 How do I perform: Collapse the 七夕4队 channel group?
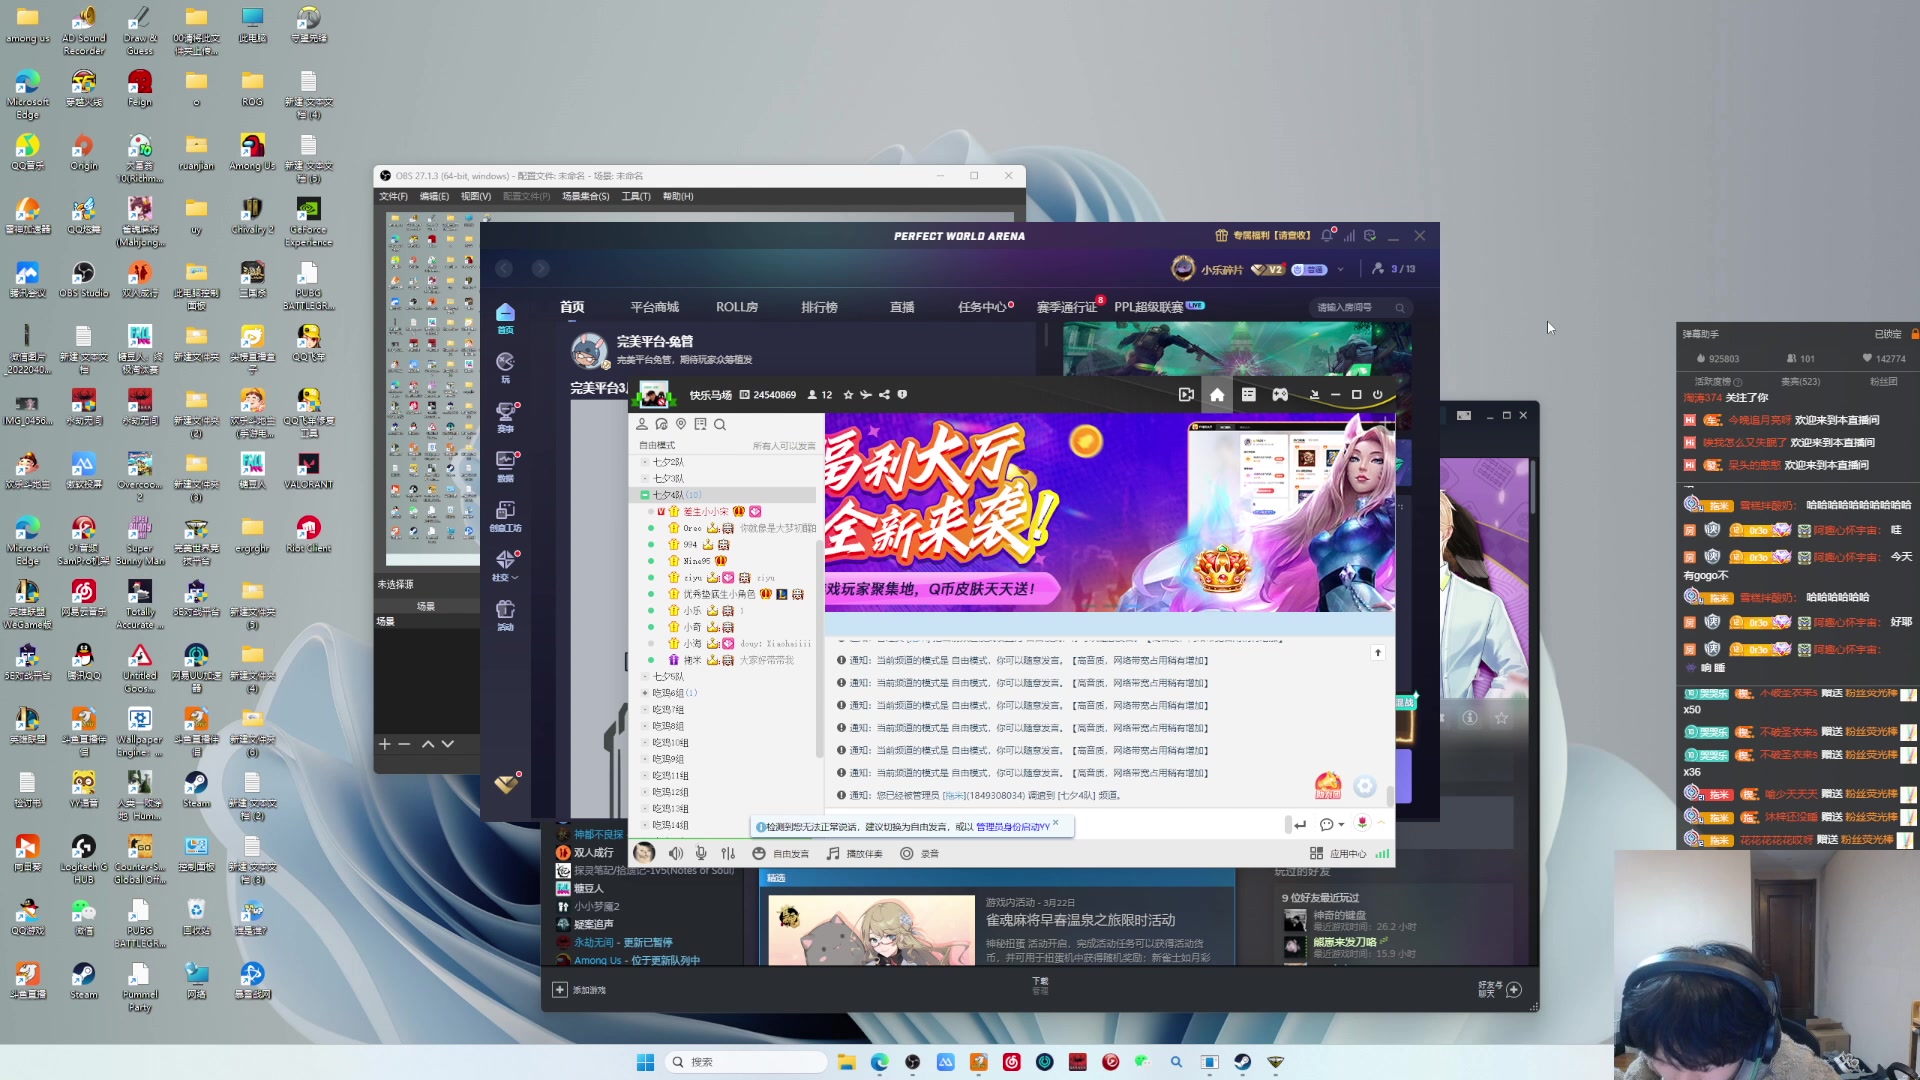coord(644,495)
